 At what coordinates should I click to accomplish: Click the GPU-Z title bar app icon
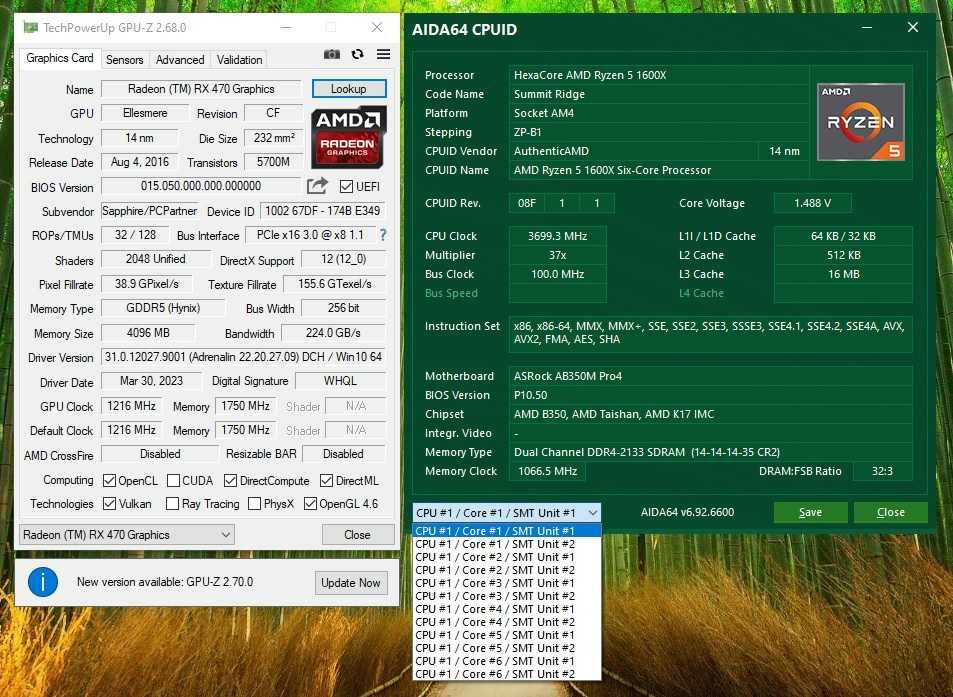tap(30, 27)
